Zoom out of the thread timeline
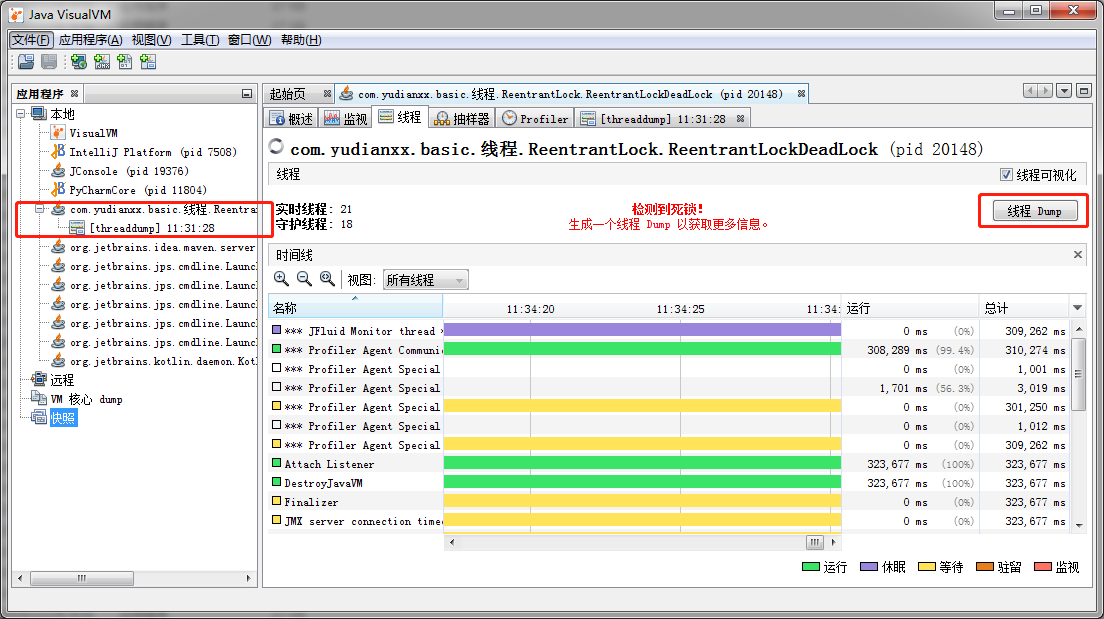 pos(304,278)
